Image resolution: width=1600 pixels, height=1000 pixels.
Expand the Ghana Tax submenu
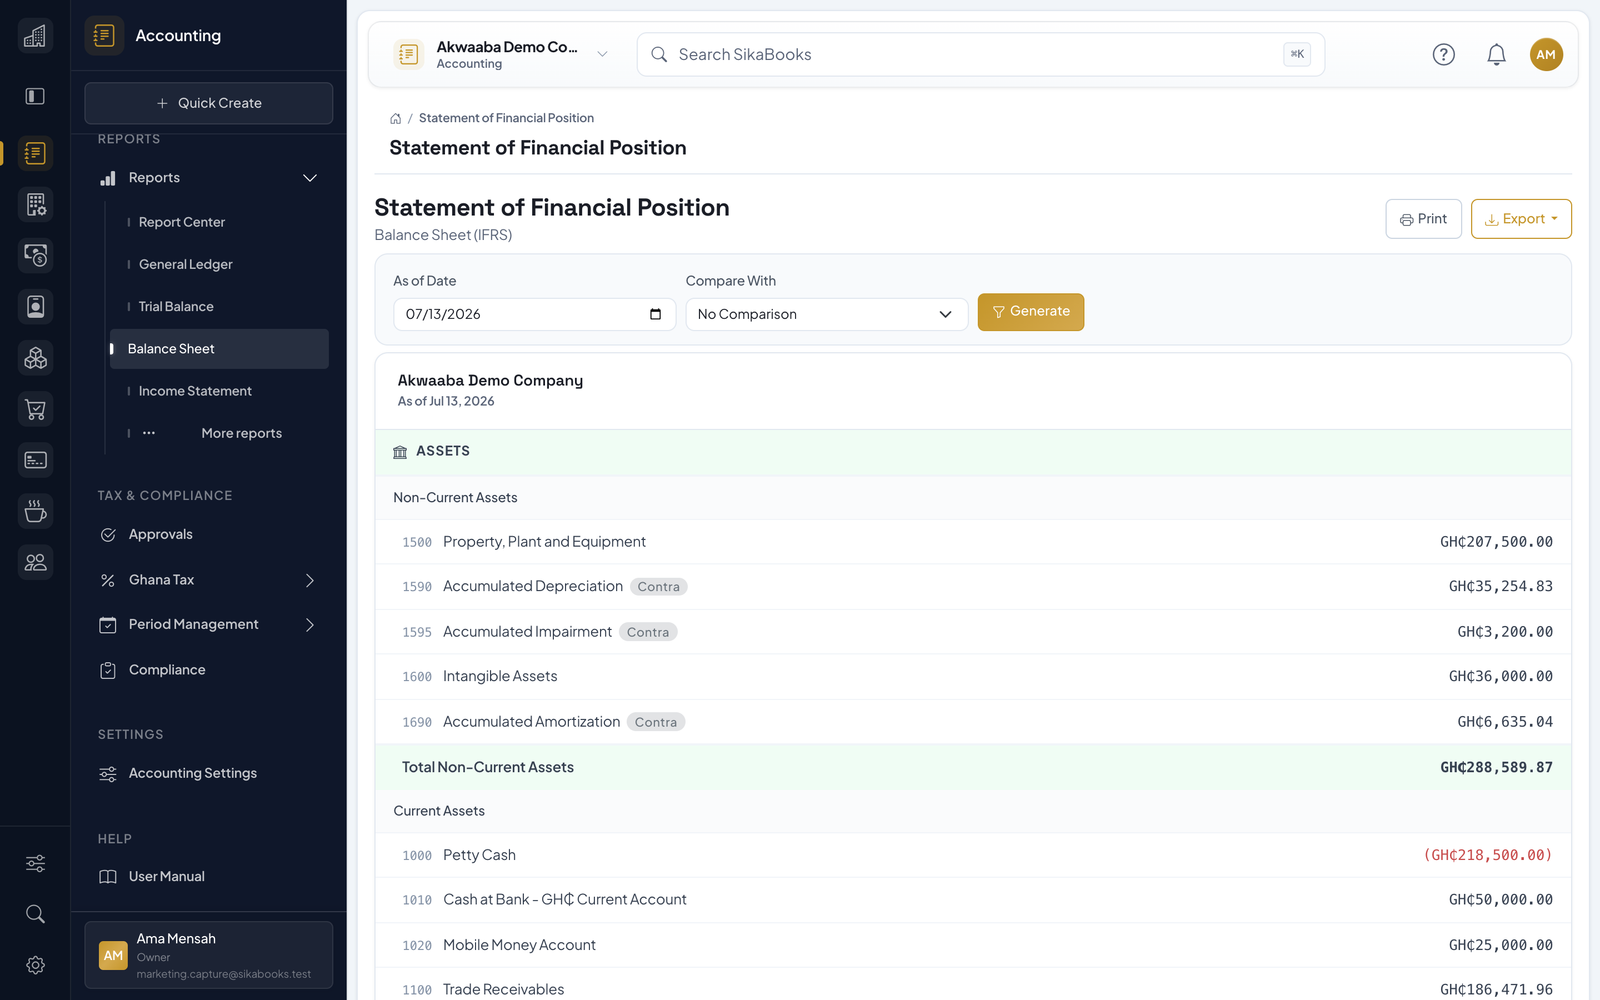[x=310, y=580]
